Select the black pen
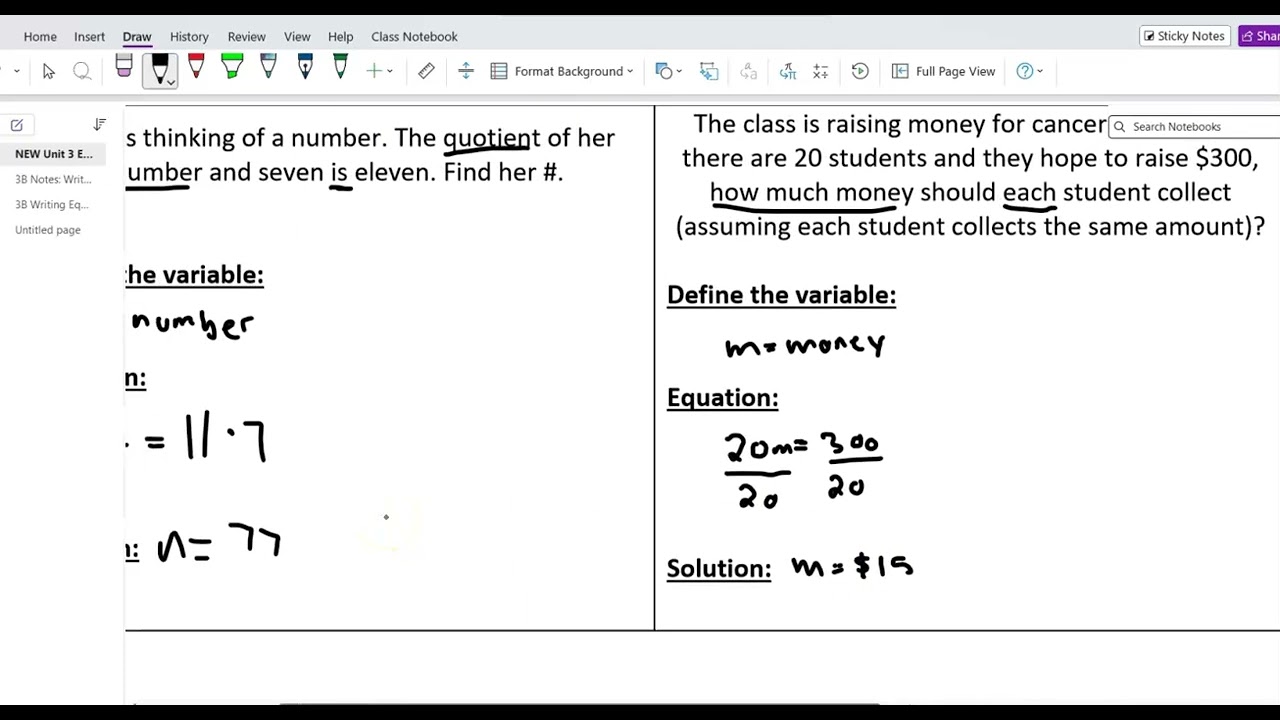Image resolution: width=1280 pixels, height=720 pixels. (x=158, y=69)
